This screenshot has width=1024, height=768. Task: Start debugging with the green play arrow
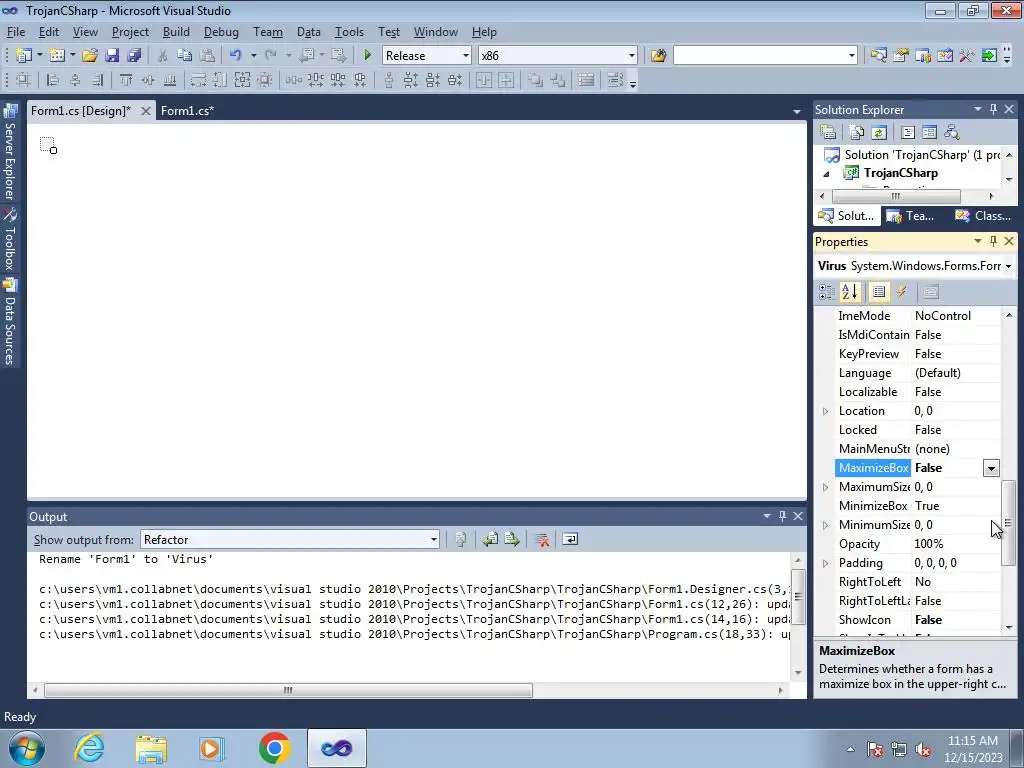[x=368, y=56]
